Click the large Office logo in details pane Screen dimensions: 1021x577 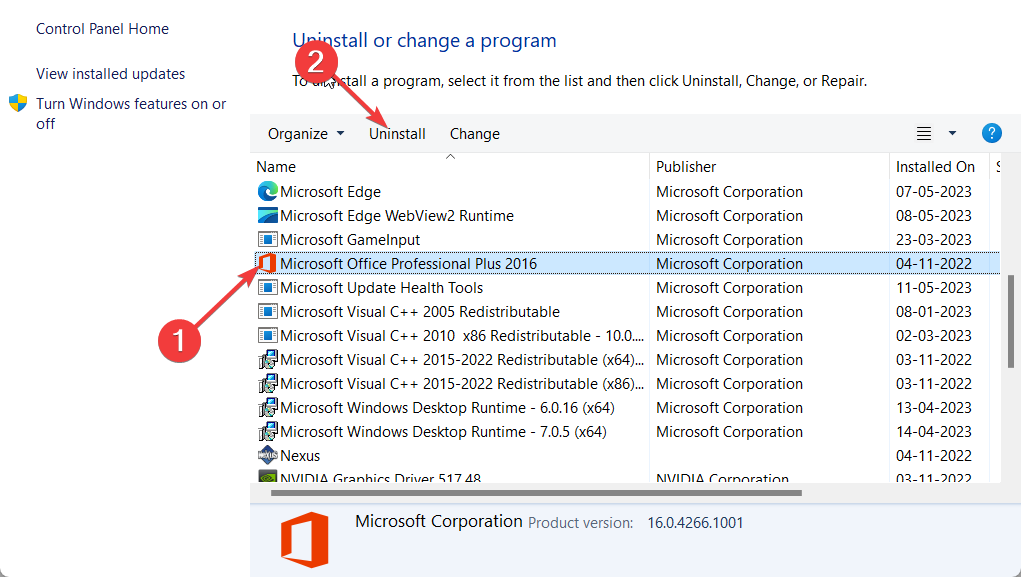point(305,540)
